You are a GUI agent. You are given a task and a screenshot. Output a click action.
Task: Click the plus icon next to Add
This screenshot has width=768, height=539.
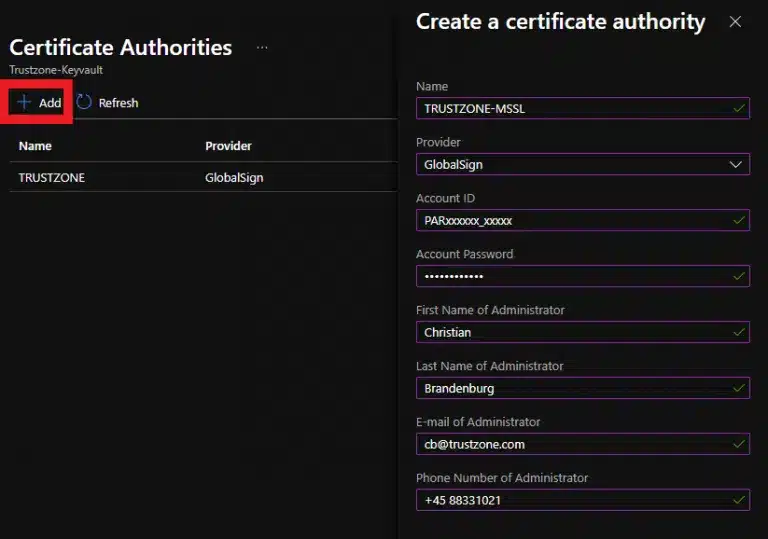(24, 102)
